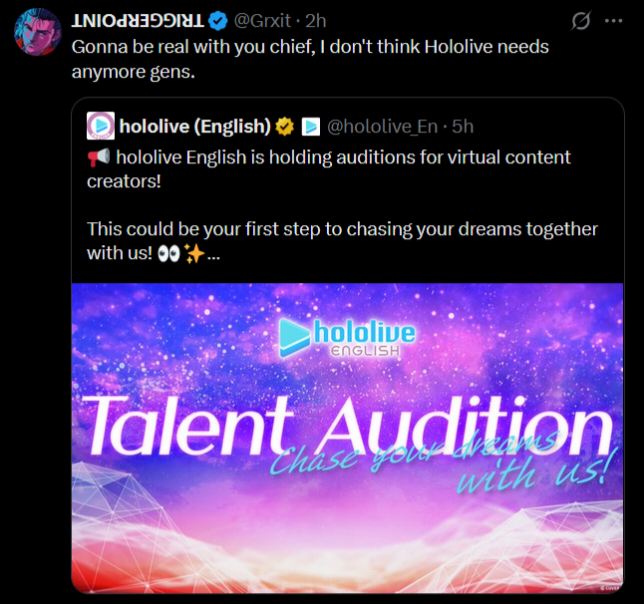Open the @hololive_En handle link
The image size is (644, 604).
382,126
